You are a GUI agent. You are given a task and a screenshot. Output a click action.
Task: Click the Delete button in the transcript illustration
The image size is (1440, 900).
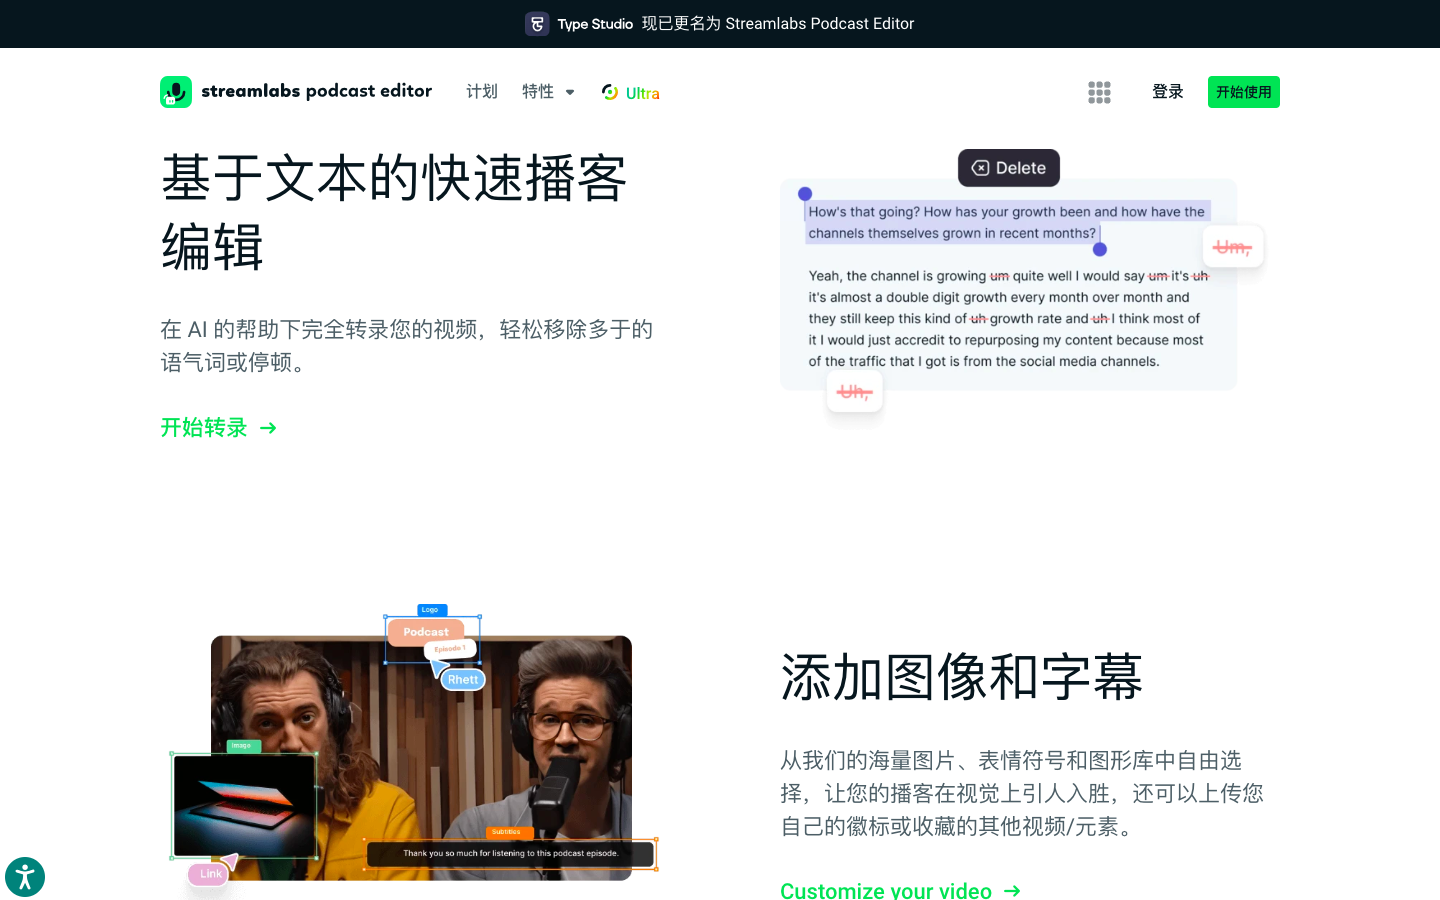click(x=1009, y=168)
